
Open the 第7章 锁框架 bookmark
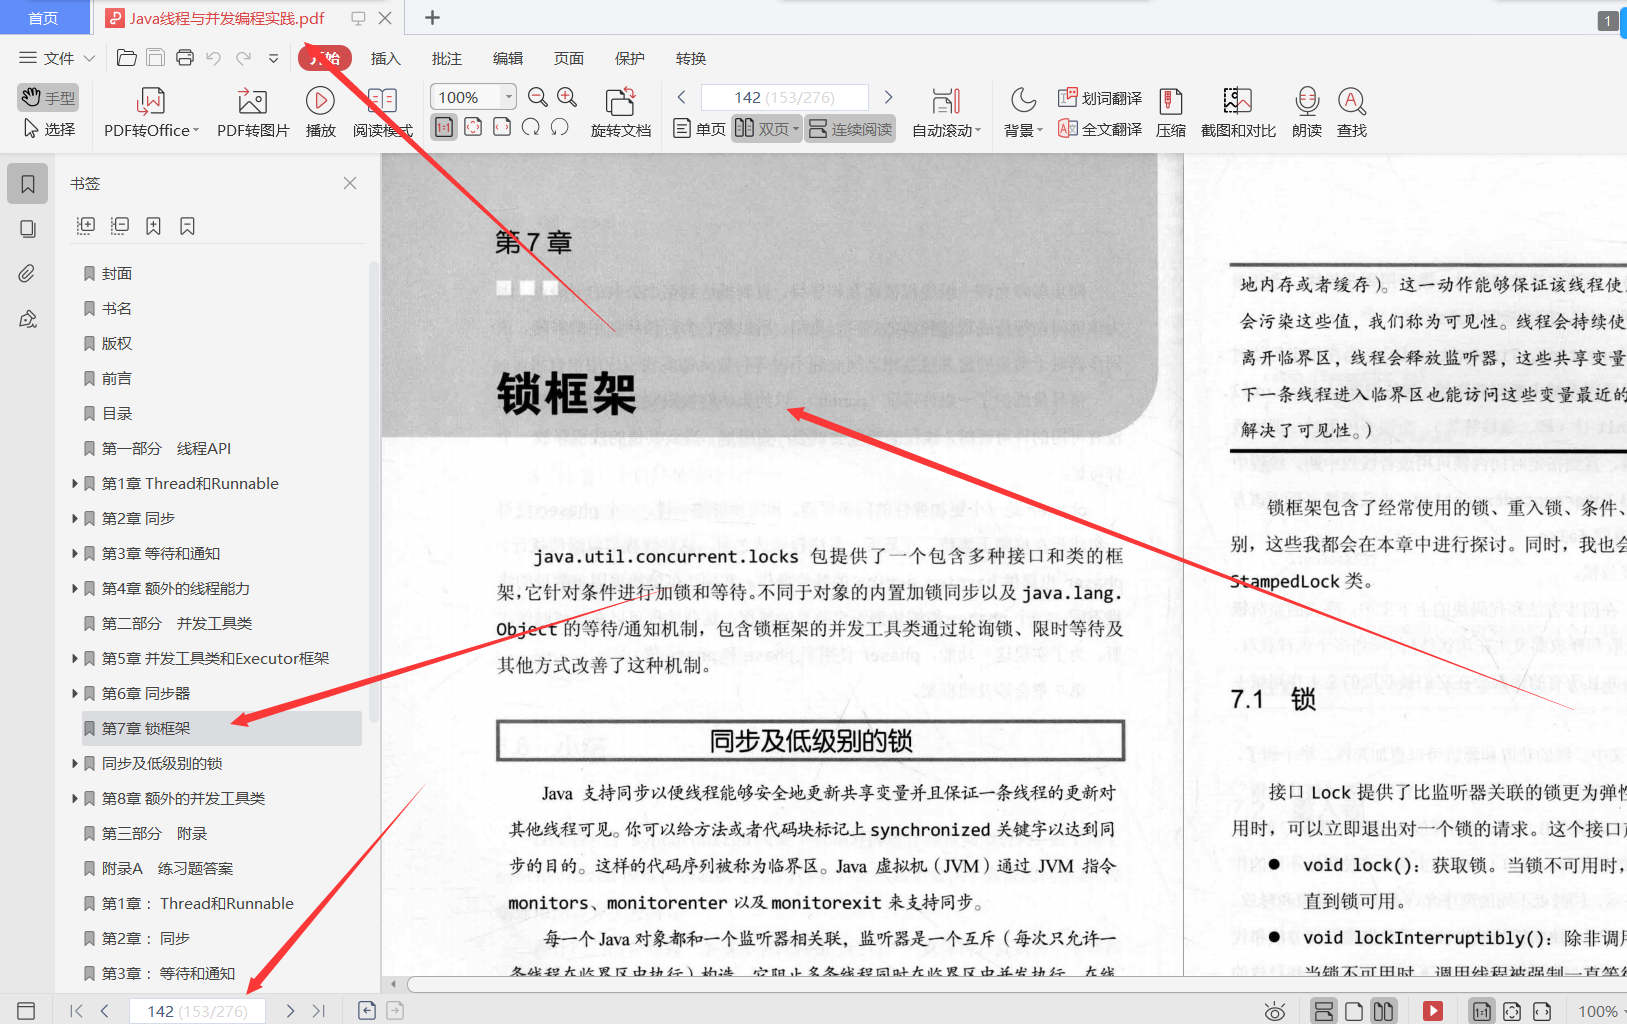(222, 728)
